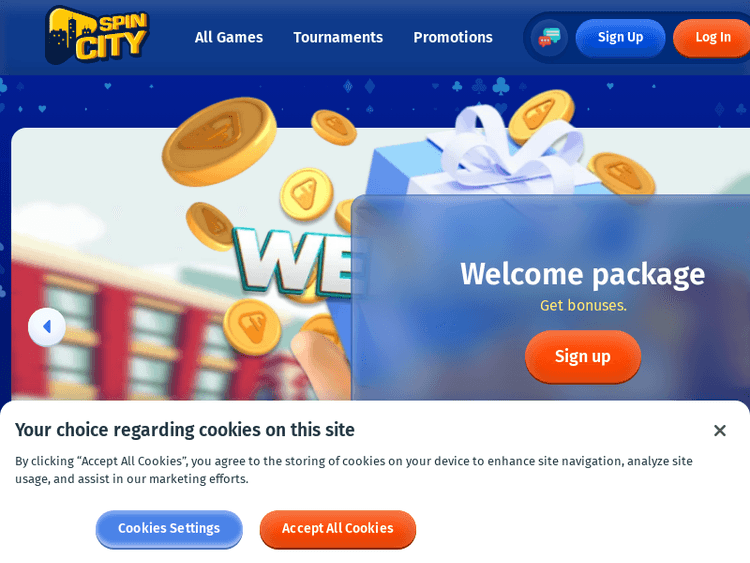The width and height of the screenshot is (750, 563).
Task: Click the Welcome package heading
Action: tap(583, 274)
